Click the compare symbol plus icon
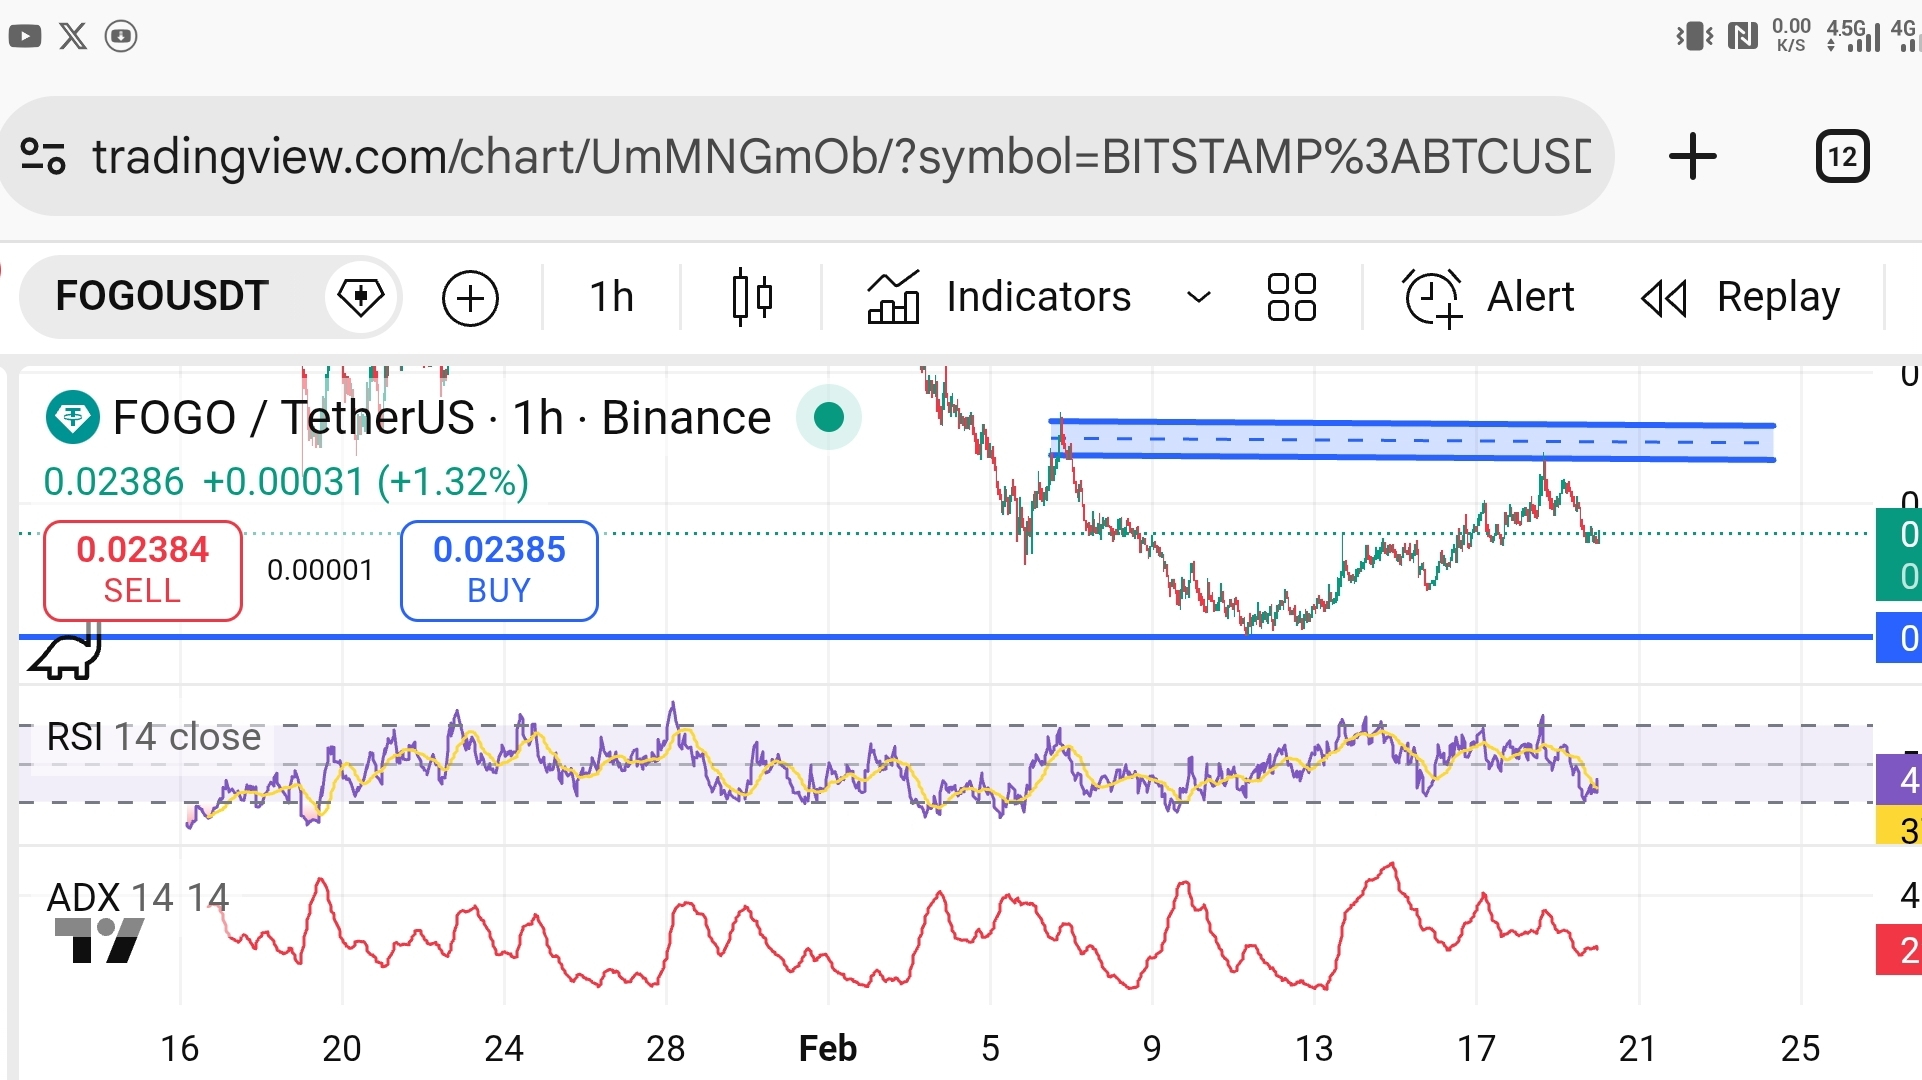 tap(470, 298)
